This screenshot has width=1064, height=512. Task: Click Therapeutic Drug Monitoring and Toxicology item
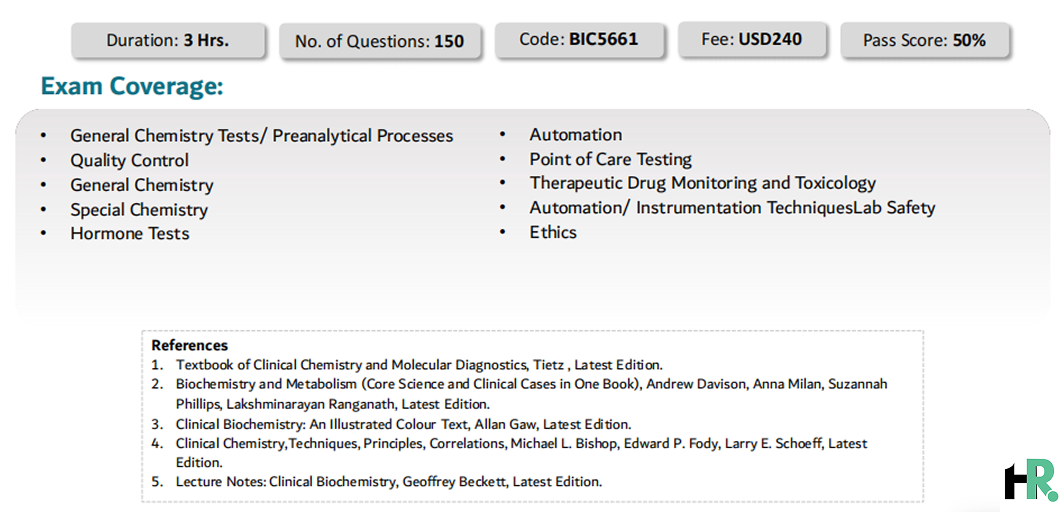(x=702, y=183)
